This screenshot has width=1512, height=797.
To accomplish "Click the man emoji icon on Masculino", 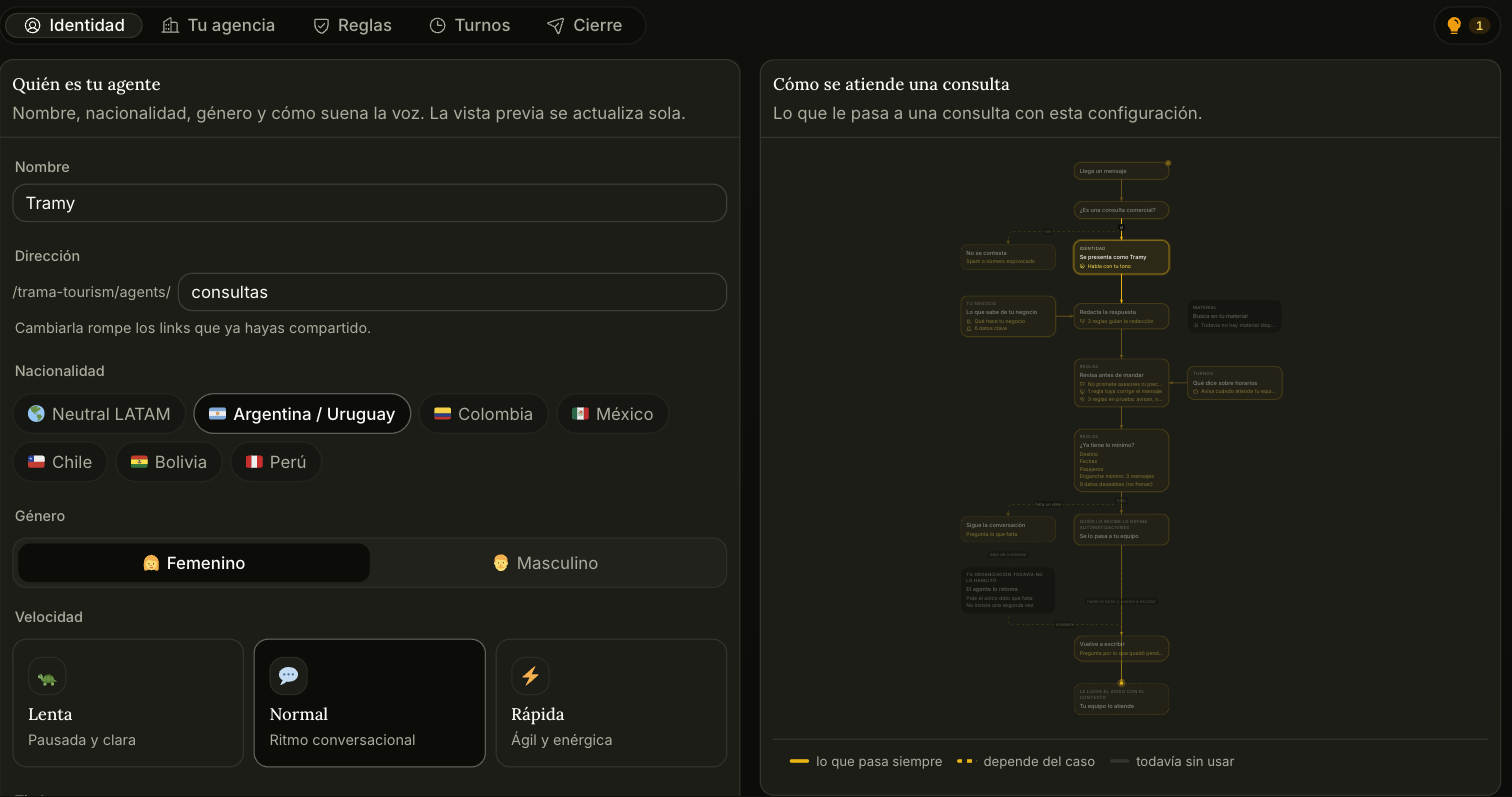I will (x=501, y=563).
